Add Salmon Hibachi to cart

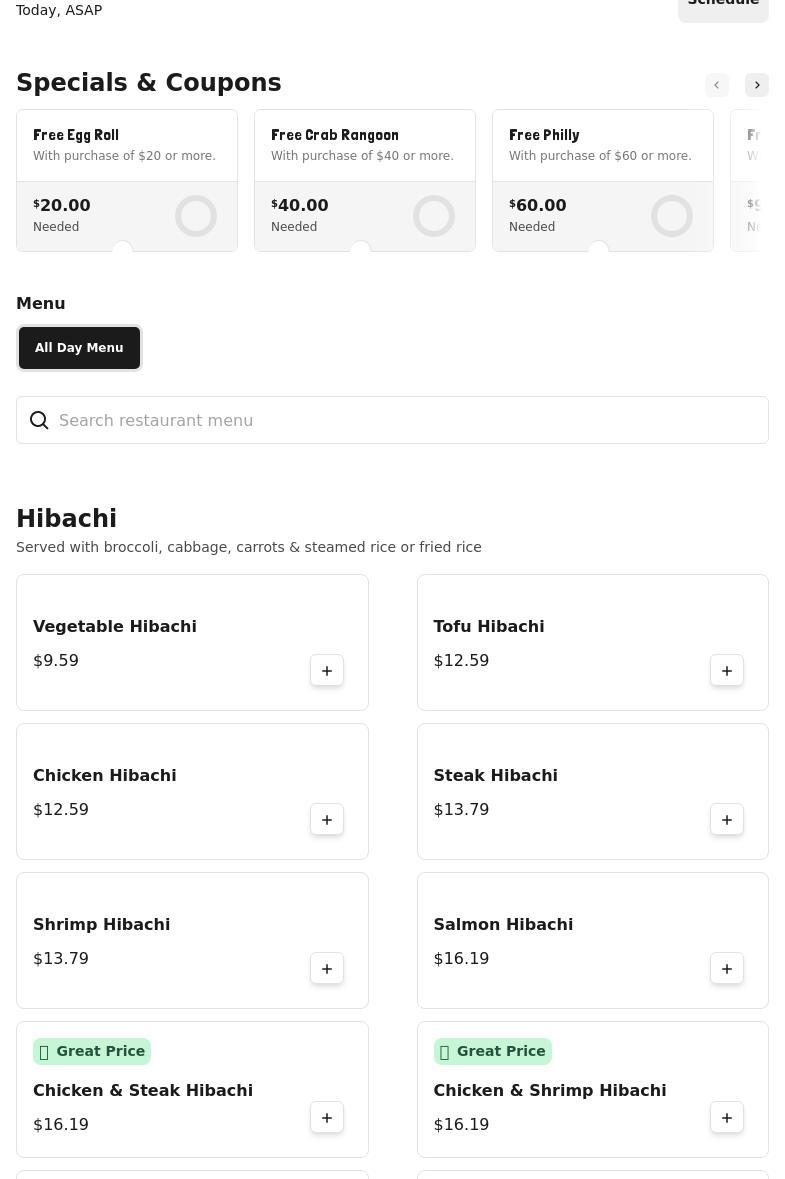click(727, 969)
